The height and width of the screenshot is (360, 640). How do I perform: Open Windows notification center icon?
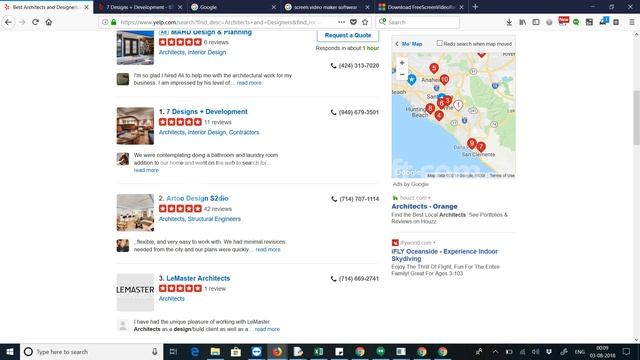click(x=627, y=352)
